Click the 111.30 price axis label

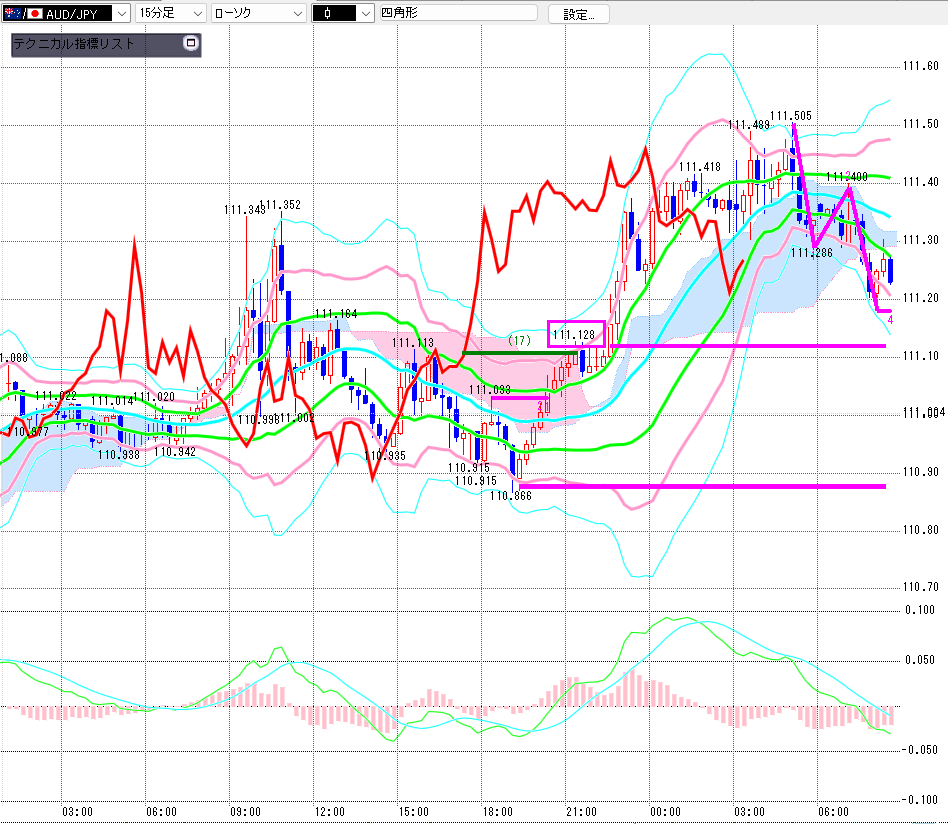tap(921, 240)
